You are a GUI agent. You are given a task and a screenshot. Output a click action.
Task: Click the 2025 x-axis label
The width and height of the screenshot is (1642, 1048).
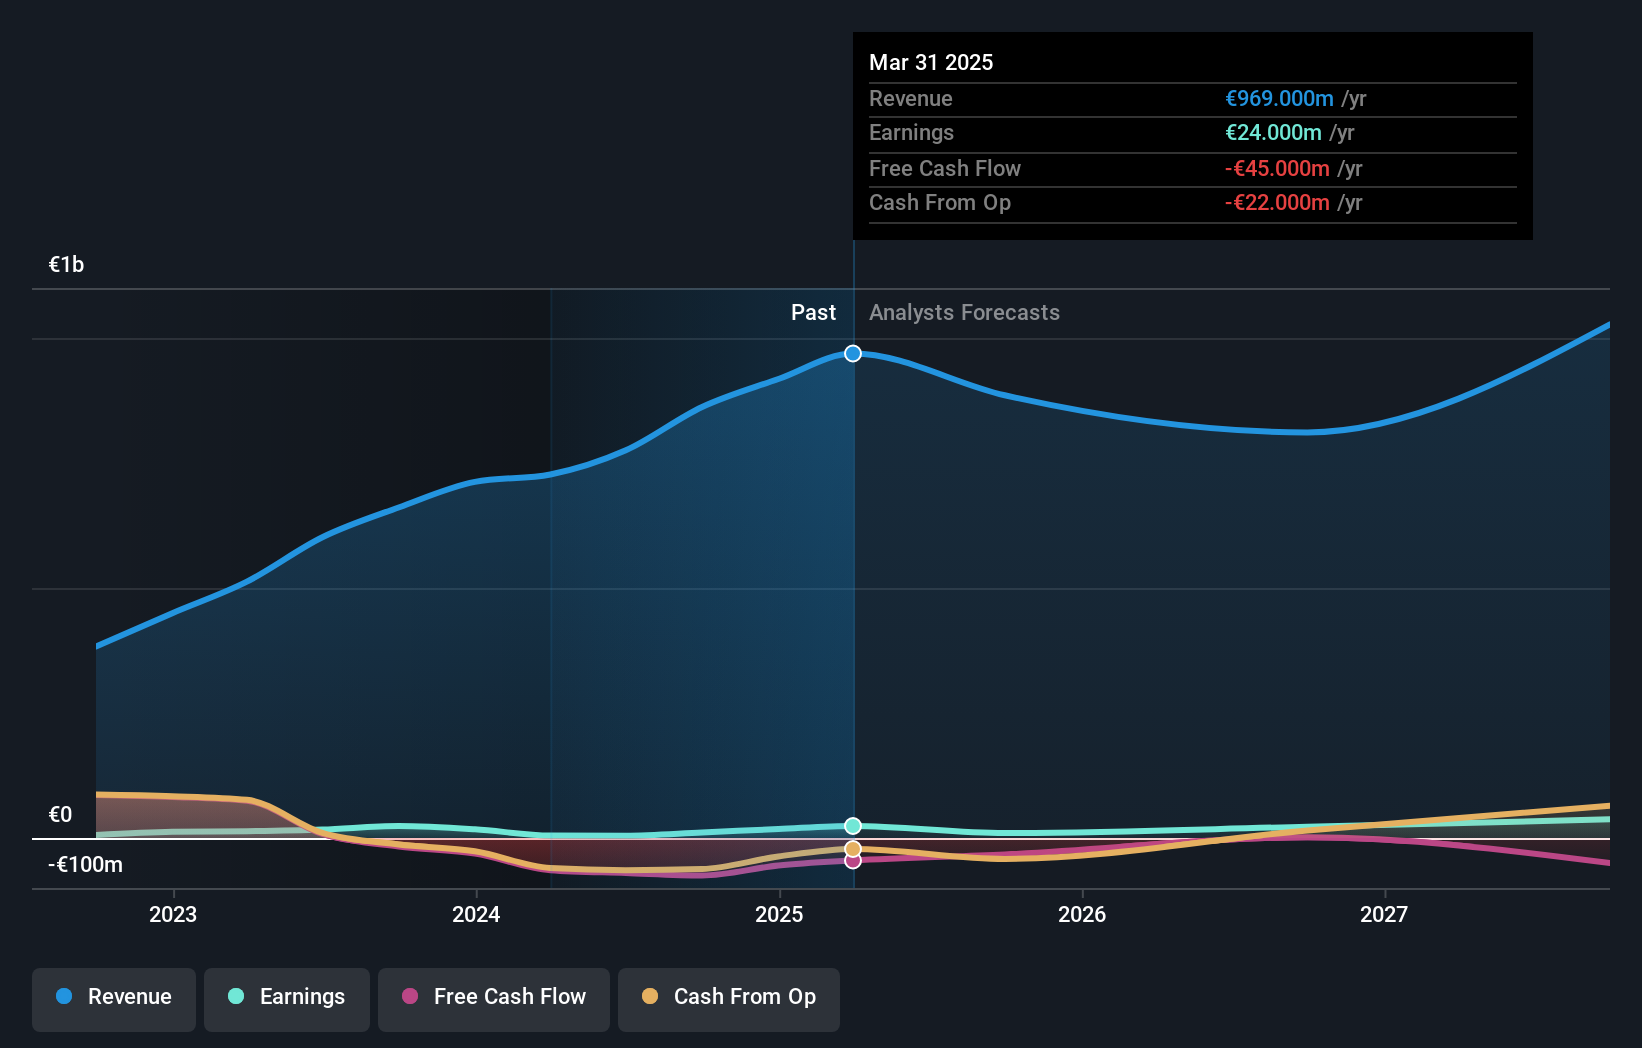pyautogui.click(x=779, y=914)
